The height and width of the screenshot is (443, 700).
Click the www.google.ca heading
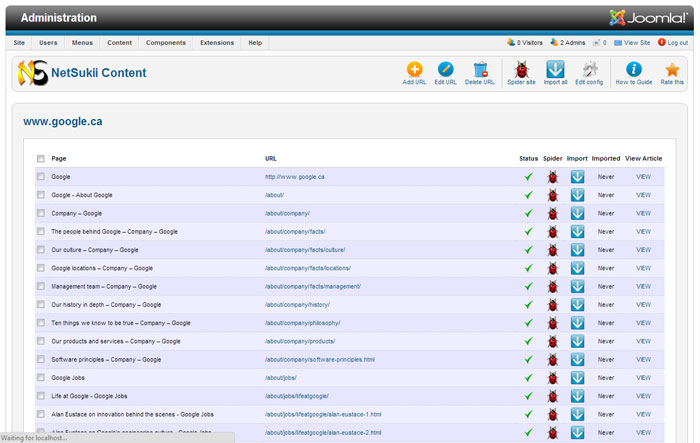[62, 121]
